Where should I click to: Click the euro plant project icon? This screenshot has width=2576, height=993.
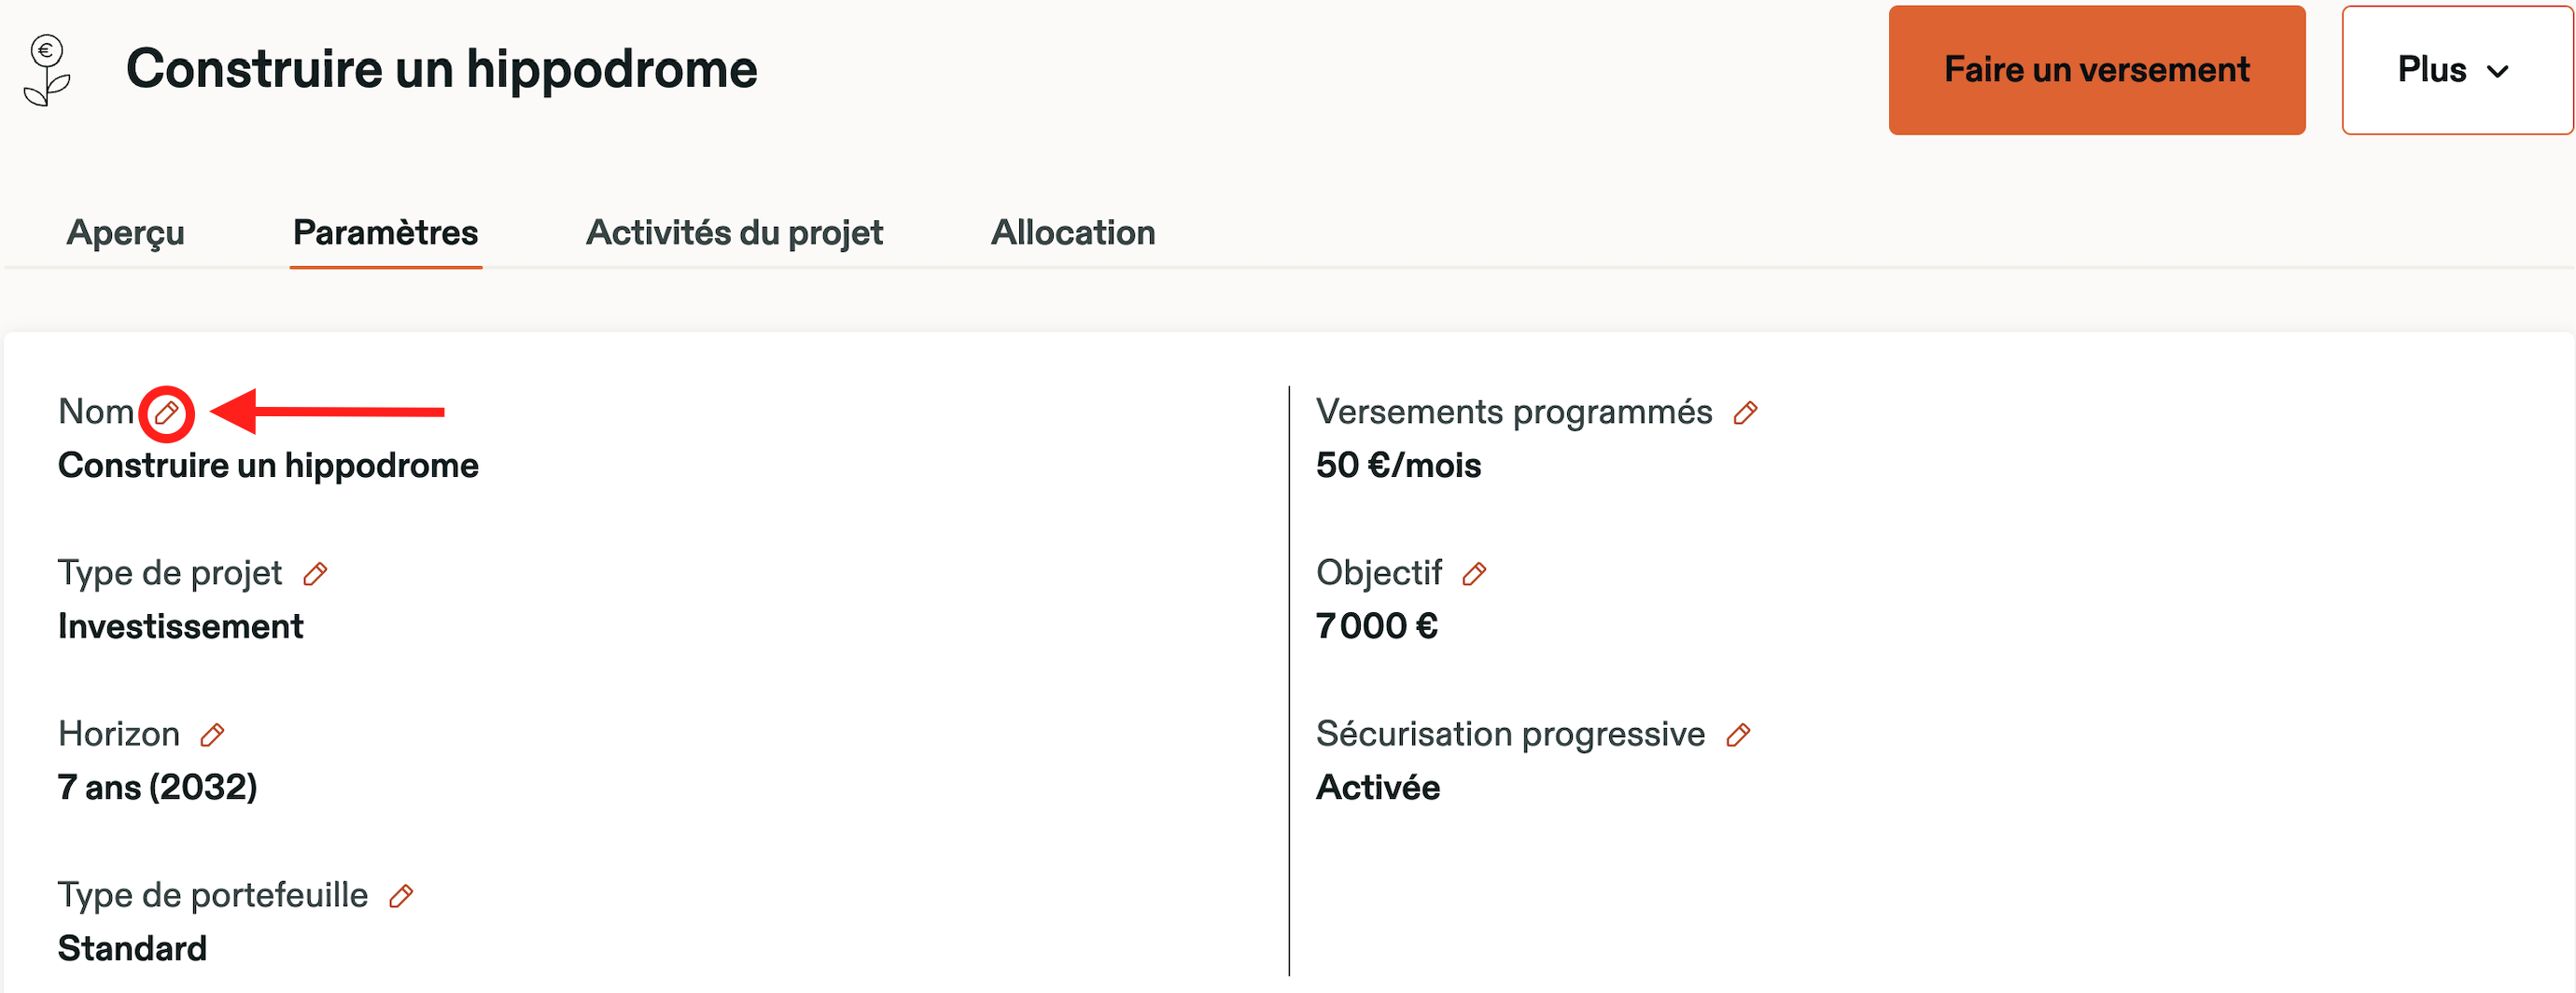[47, 70]
